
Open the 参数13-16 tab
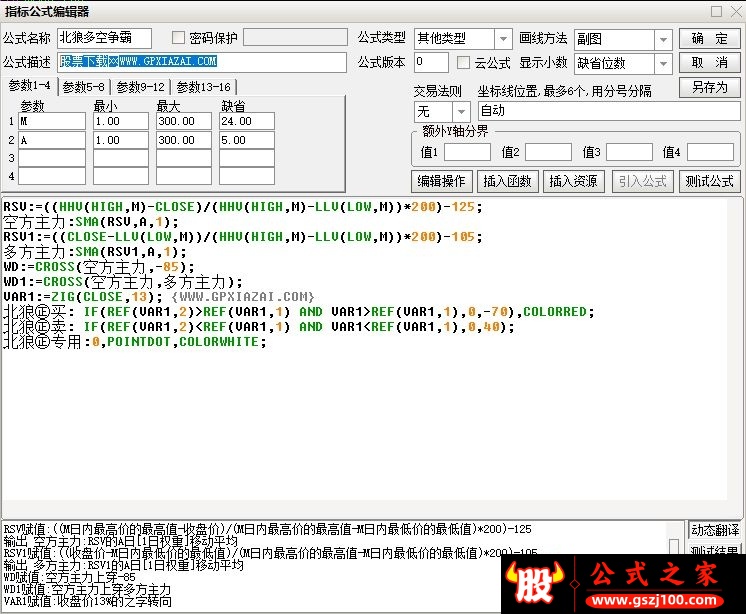[x=203, y=87]
